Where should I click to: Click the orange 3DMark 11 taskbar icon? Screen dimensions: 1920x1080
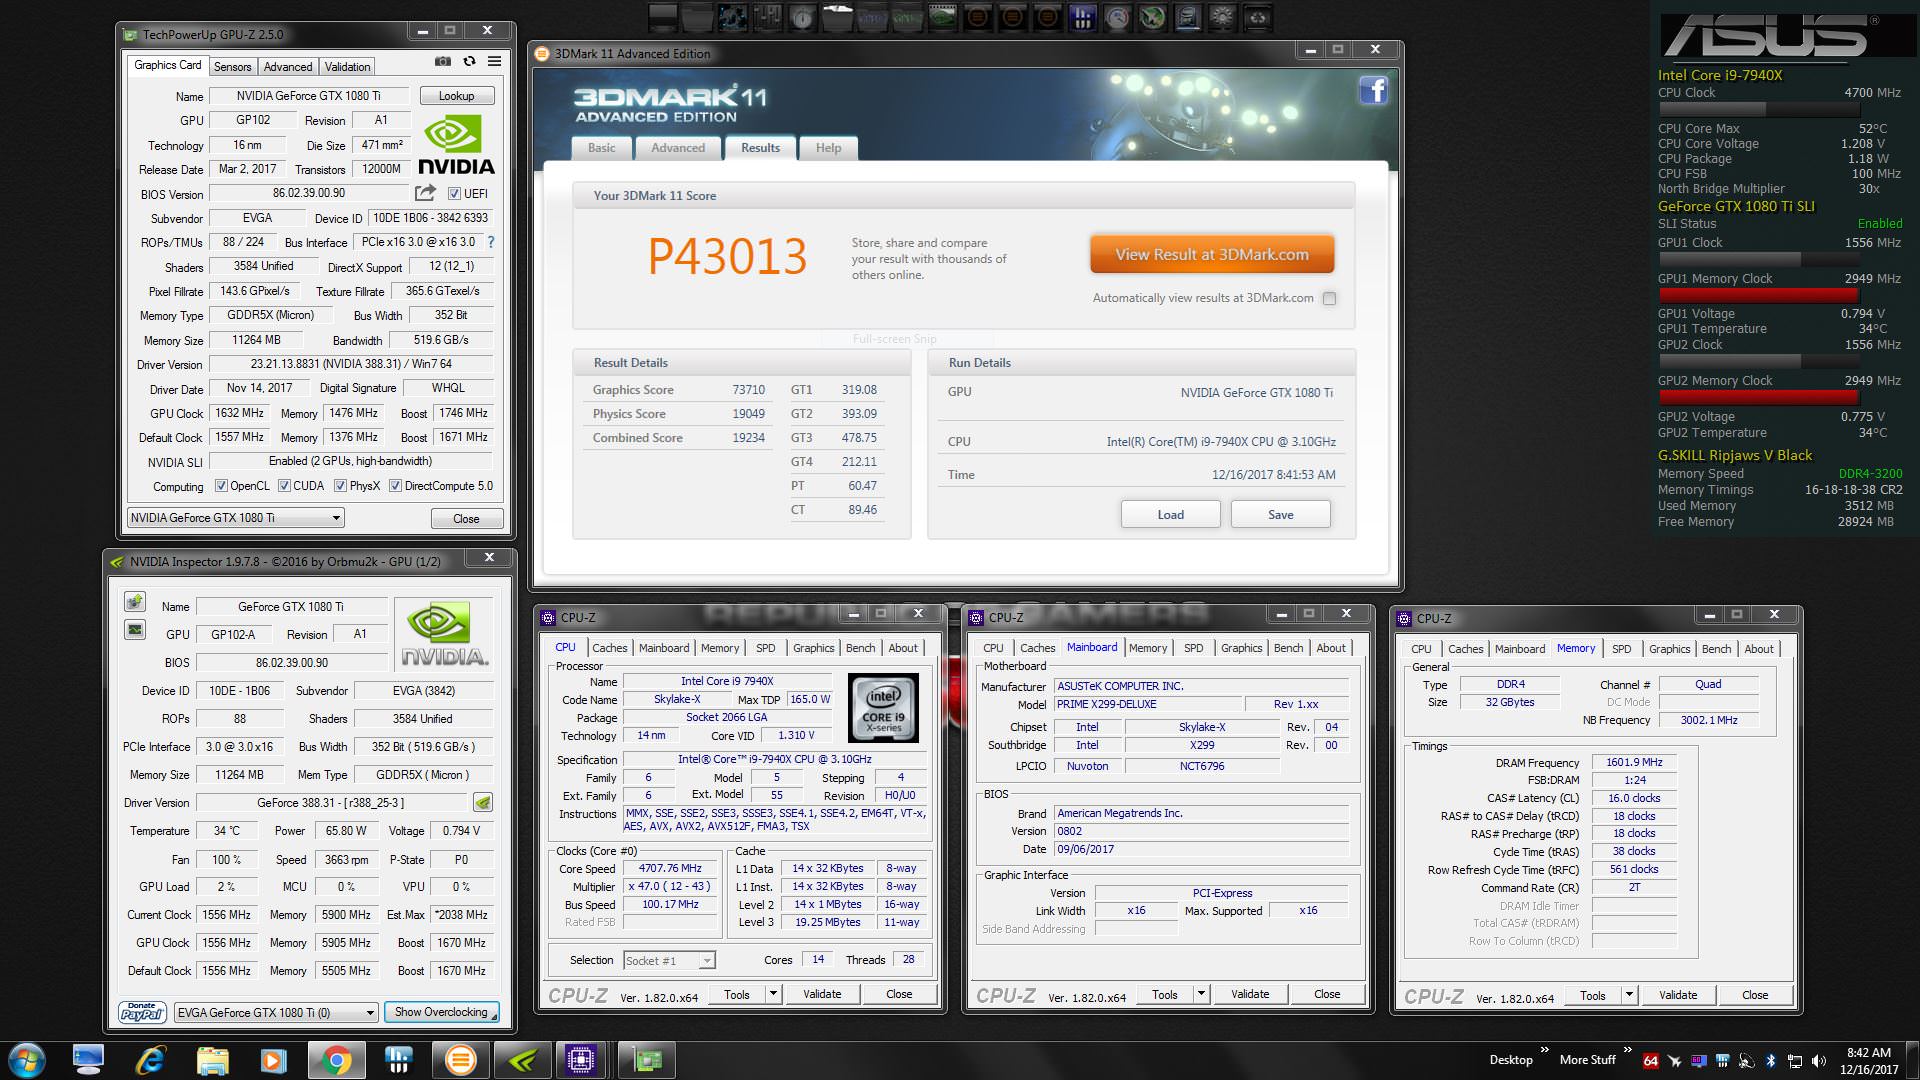459,1060
